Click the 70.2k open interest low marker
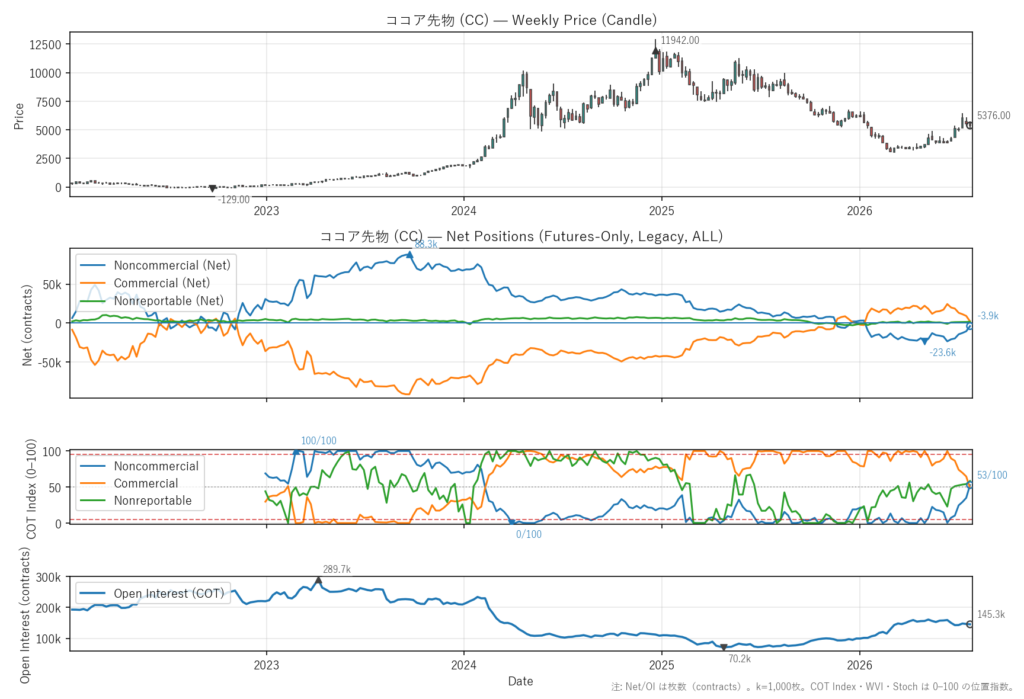 pyautogui.click(x=724, y=647)
